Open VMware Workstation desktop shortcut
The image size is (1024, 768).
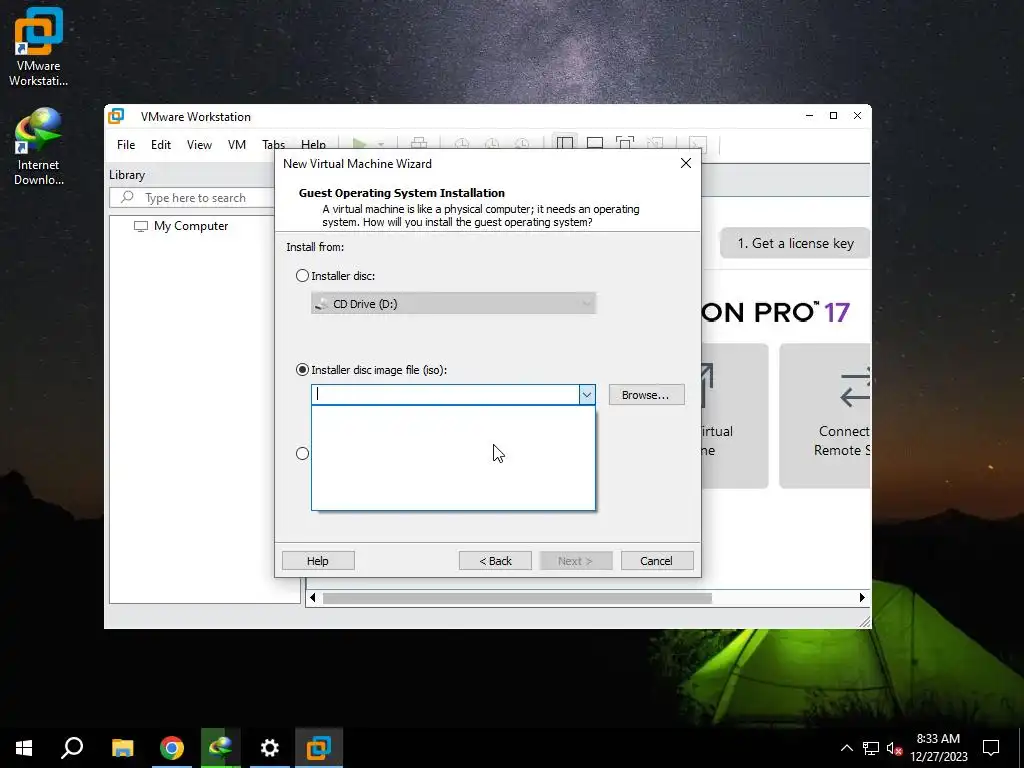tap(38, 47)
